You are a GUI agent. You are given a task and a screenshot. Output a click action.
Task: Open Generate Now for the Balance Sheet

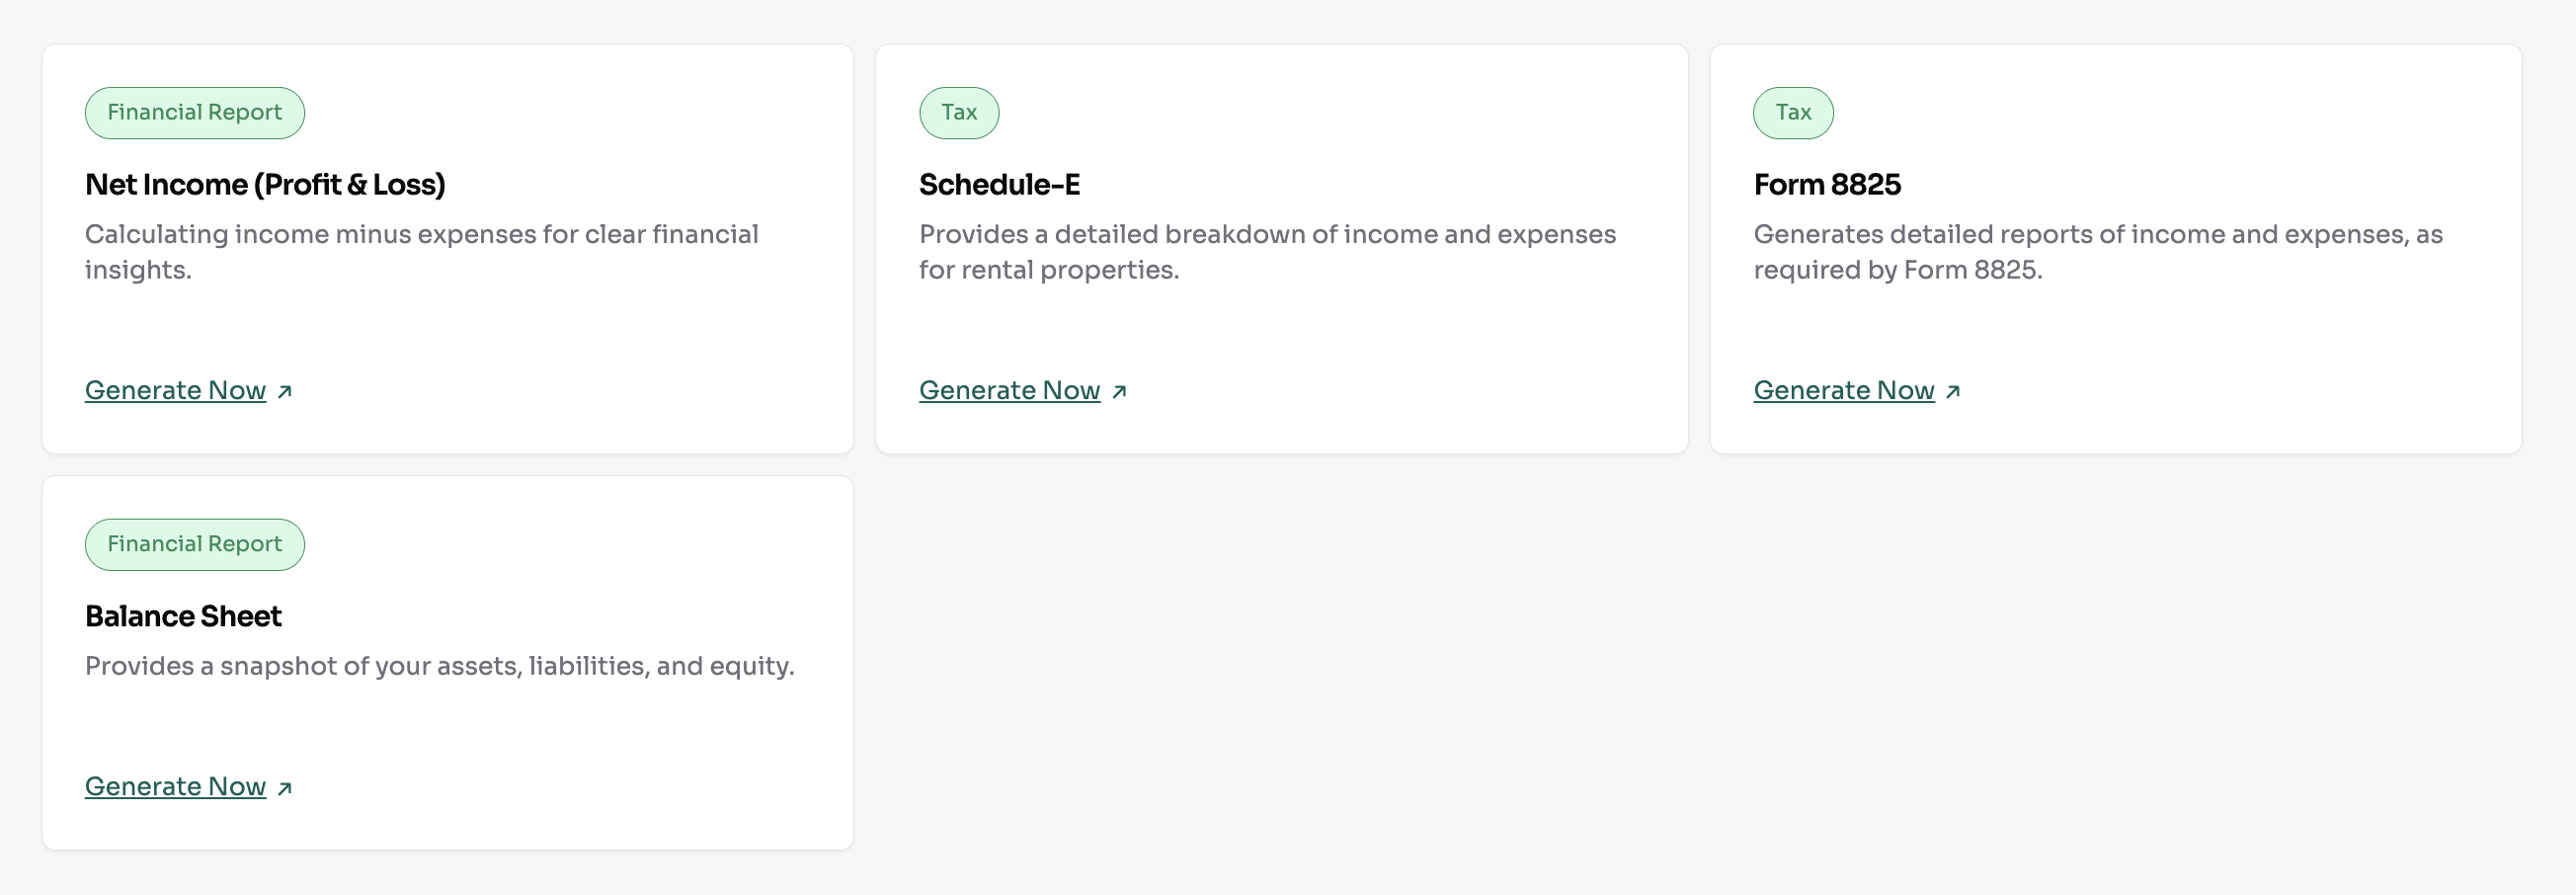click(175, 786)
